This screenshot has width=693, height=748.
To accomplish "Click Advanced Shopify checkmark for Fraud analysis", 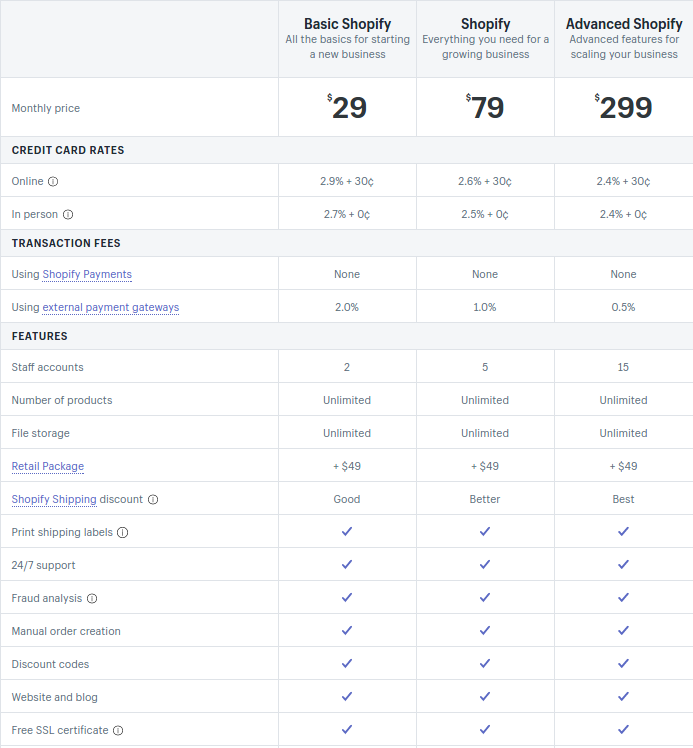I will pos(623,597).
